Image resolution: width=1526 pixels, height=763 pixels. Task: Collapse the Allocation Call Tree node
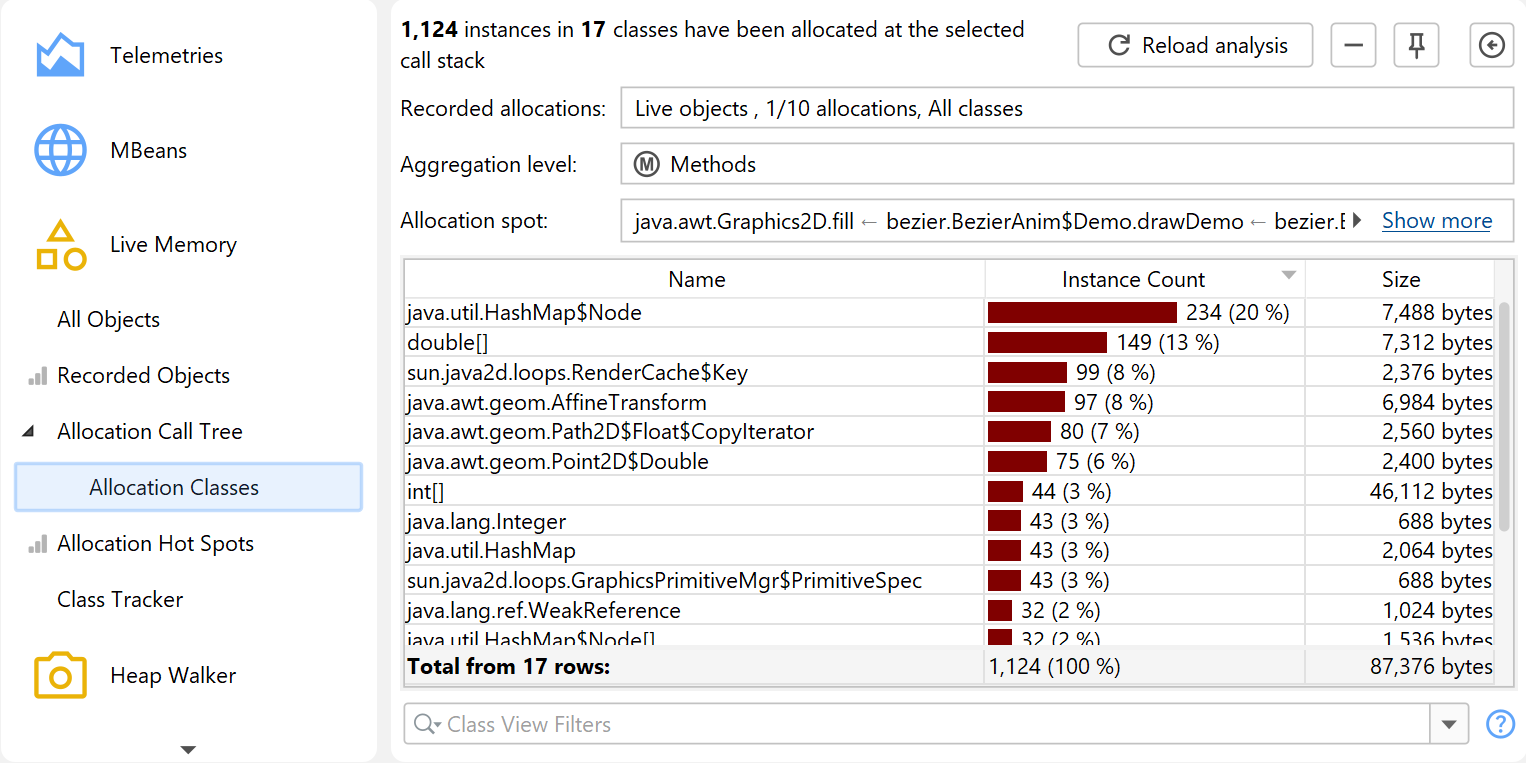pyautogui.click(x=28, y=432)
